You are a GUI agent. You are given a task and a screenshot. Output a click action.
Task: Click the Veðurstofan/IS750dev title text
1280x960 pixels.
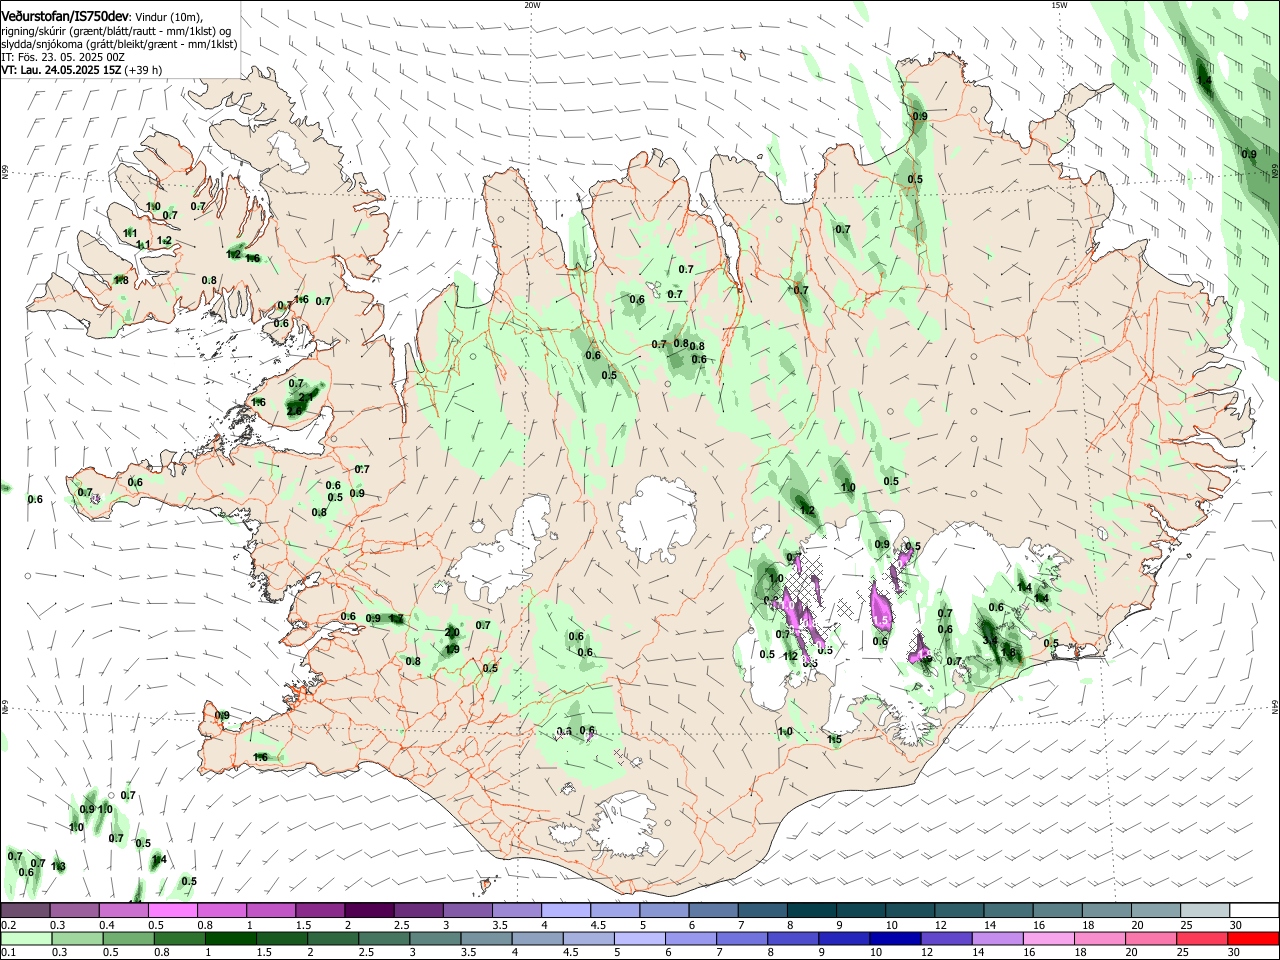(x=65, y=17)
